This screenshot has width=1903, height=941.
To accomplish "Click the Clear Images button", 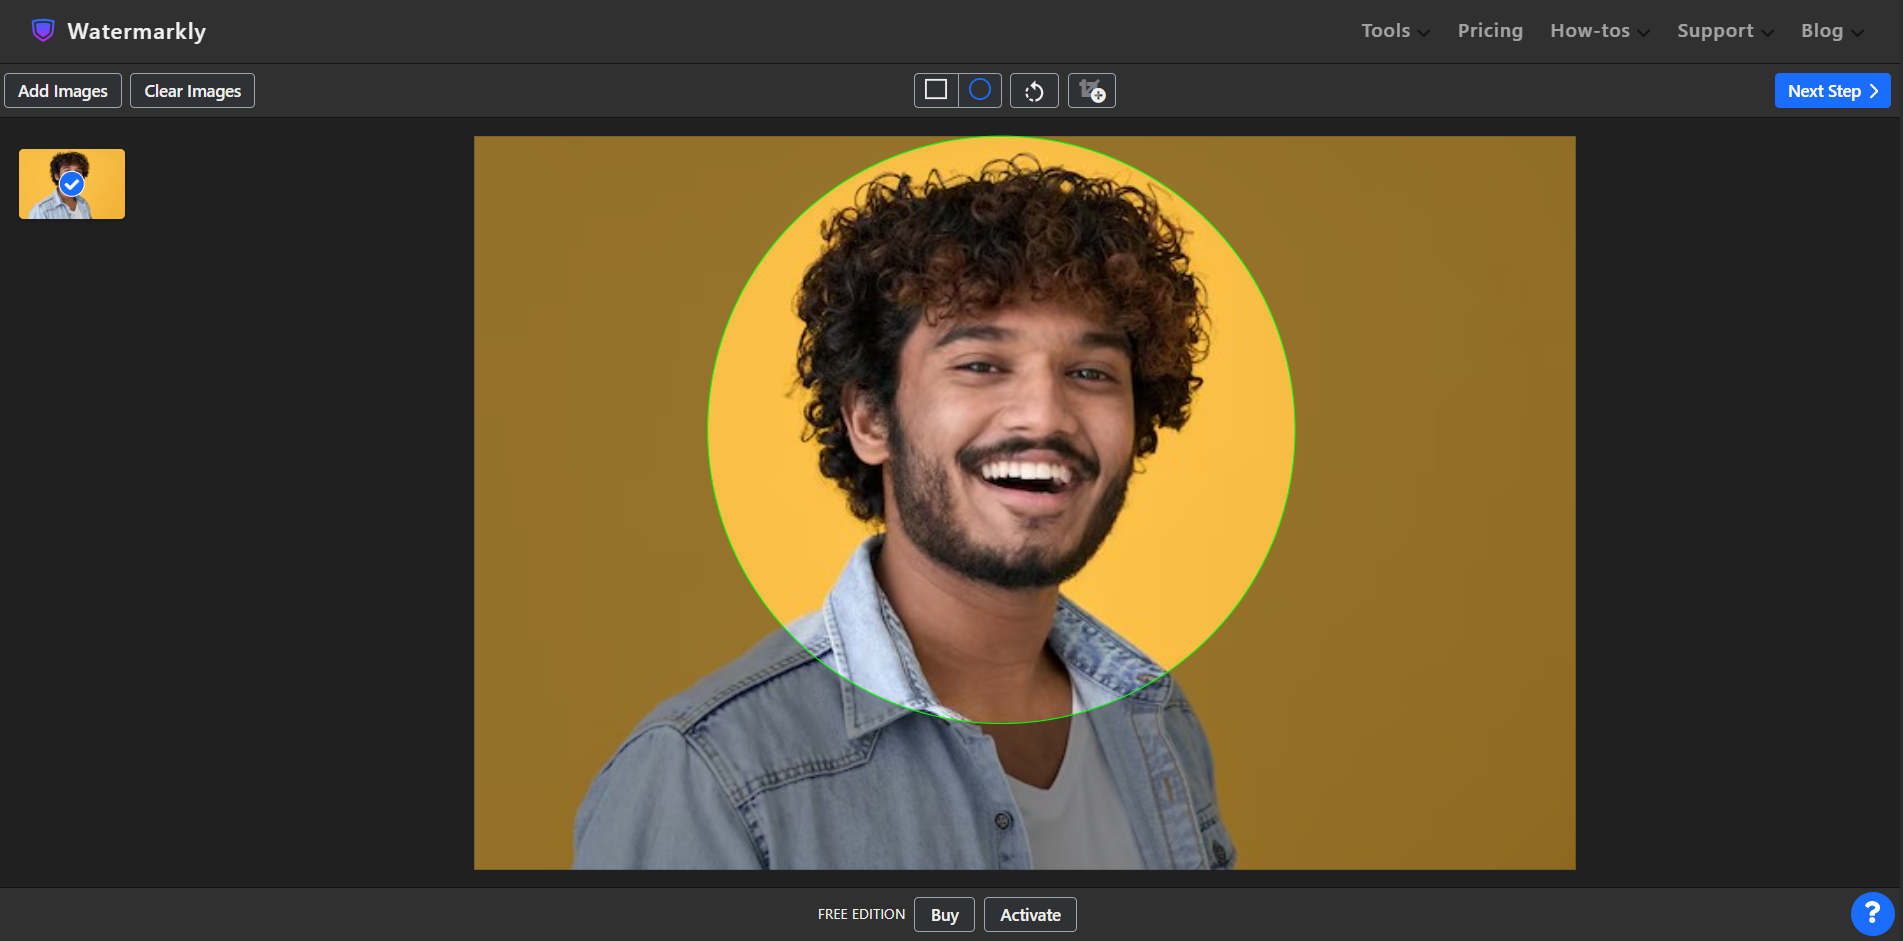I will point(192,90).
